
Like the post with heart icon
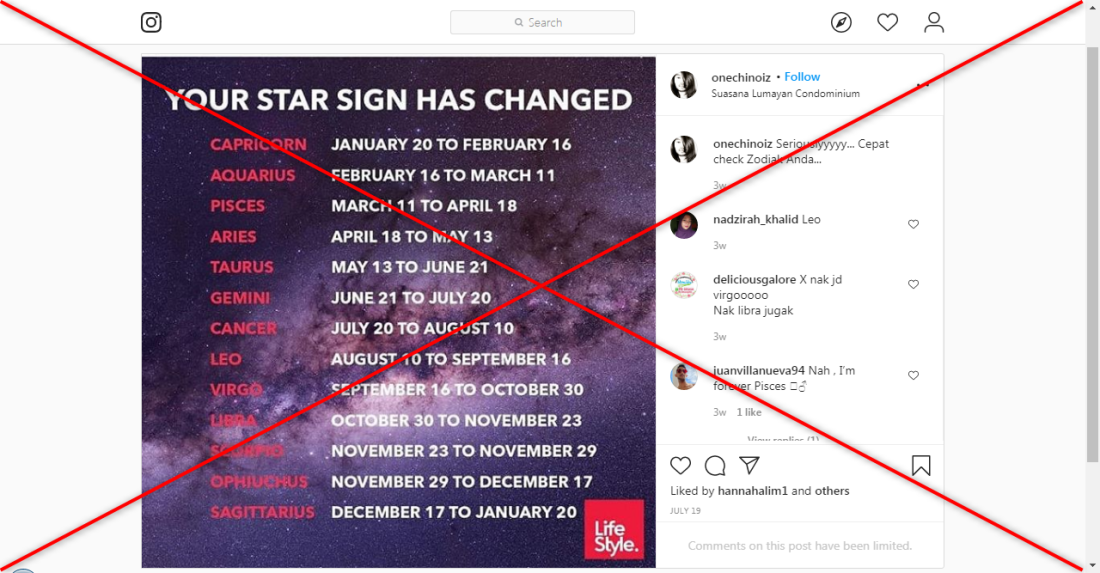[680, 465]
